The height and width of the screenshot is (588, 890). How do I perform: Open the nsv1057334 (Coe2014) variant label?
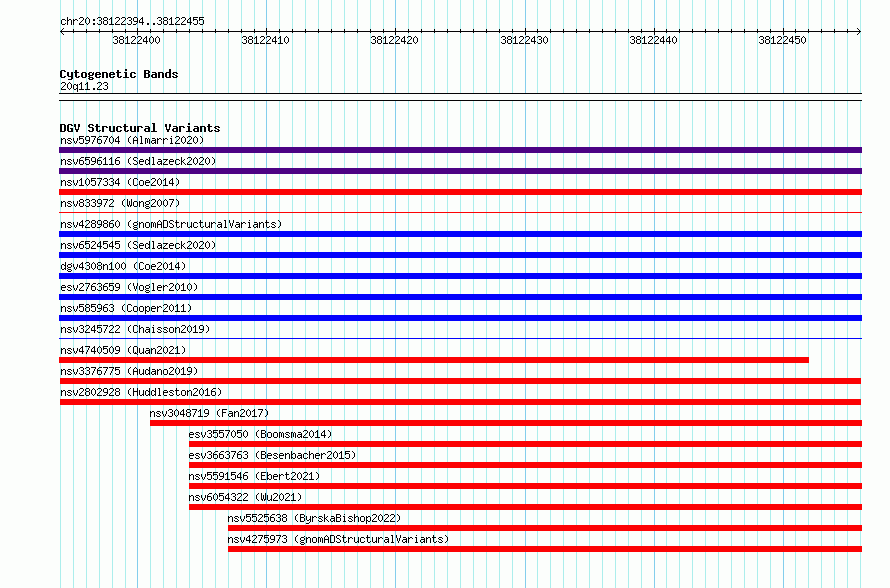pos(120,182)
